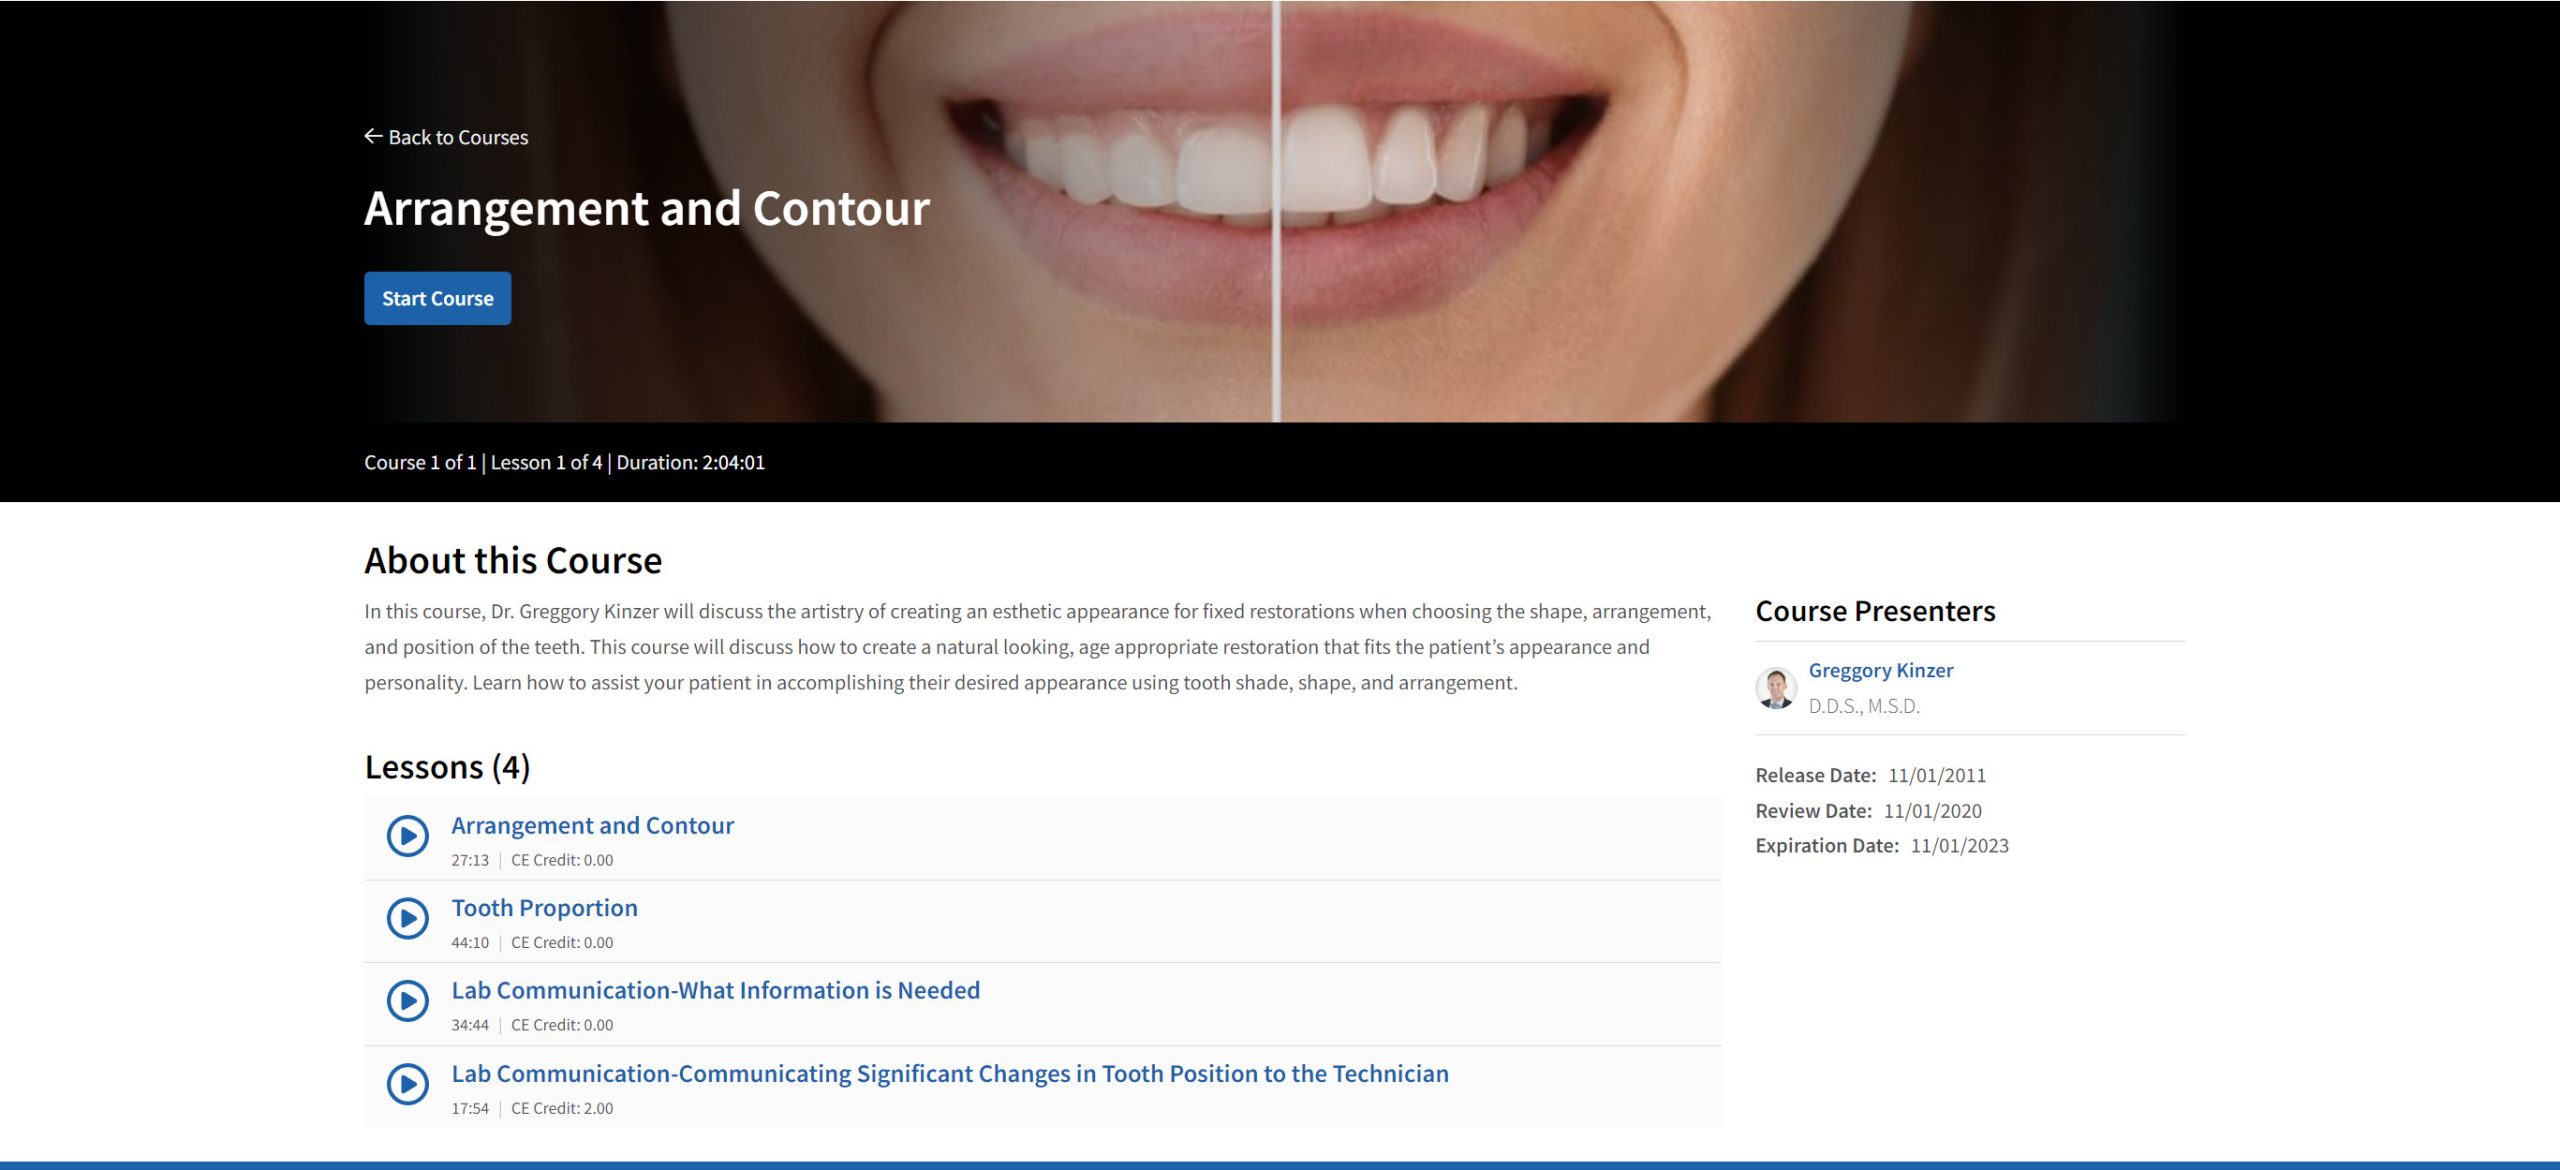Click the back arrow icon beside Back to Courses
The height and width of the screenshot is (1170, 2560).
(x=373, y=136)
